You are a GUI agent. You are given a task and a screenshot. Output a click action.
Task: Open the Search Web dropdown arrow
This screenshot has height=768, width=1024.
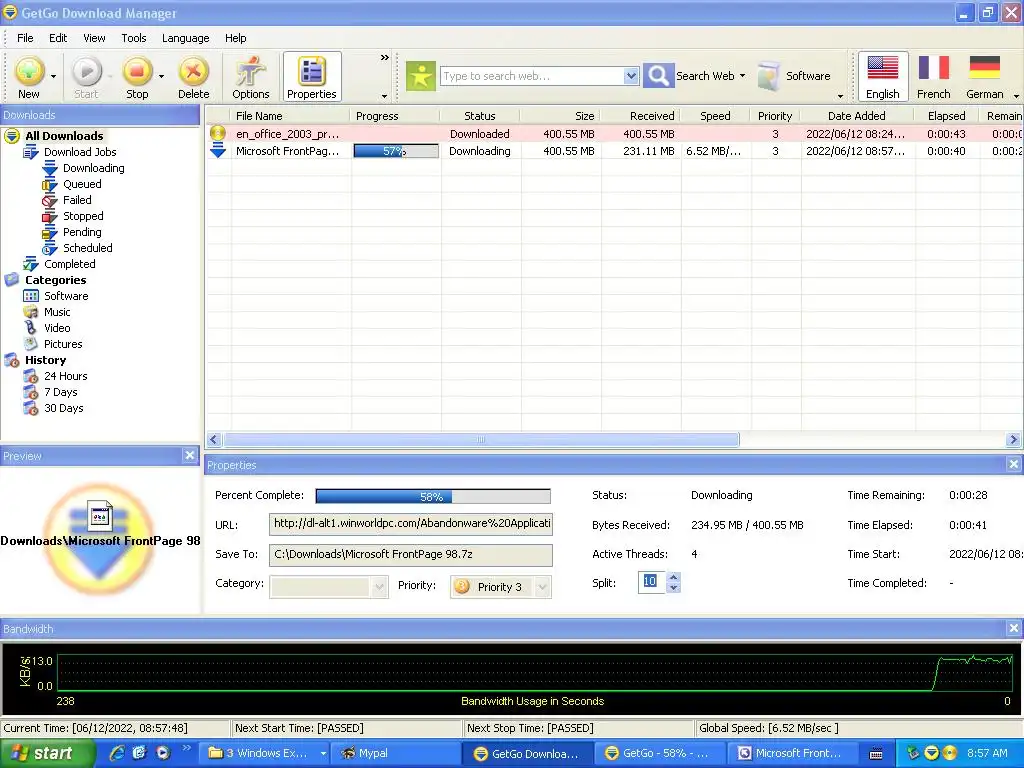pos(743,76)
